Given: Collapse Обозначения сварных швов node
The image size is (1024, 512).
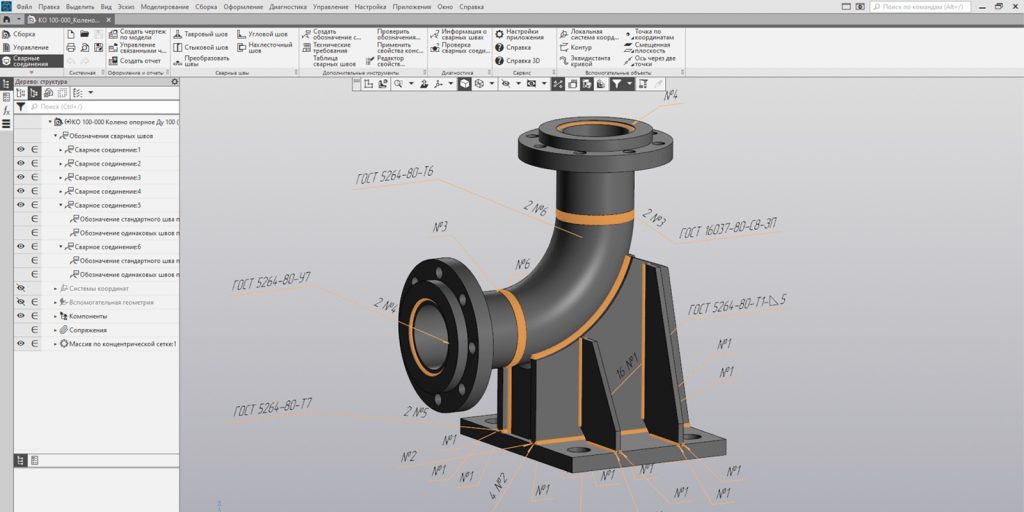Looking at the screenshot, I should [56, 136].
